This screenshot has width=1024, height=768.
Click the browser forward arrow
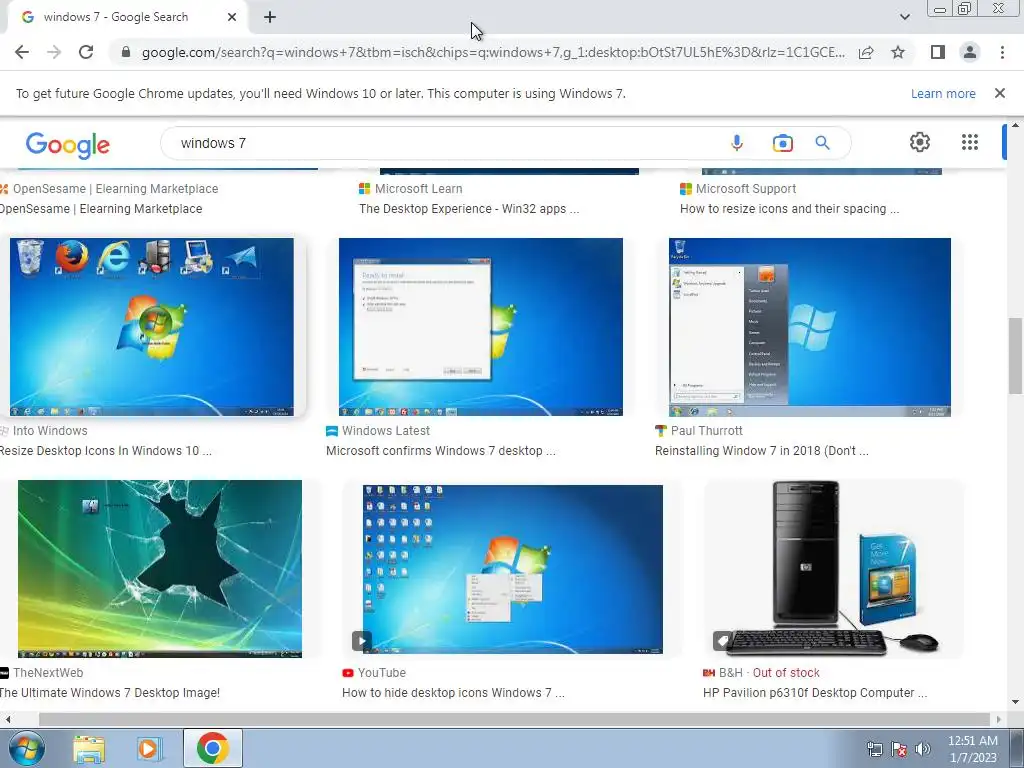(54, 52)
